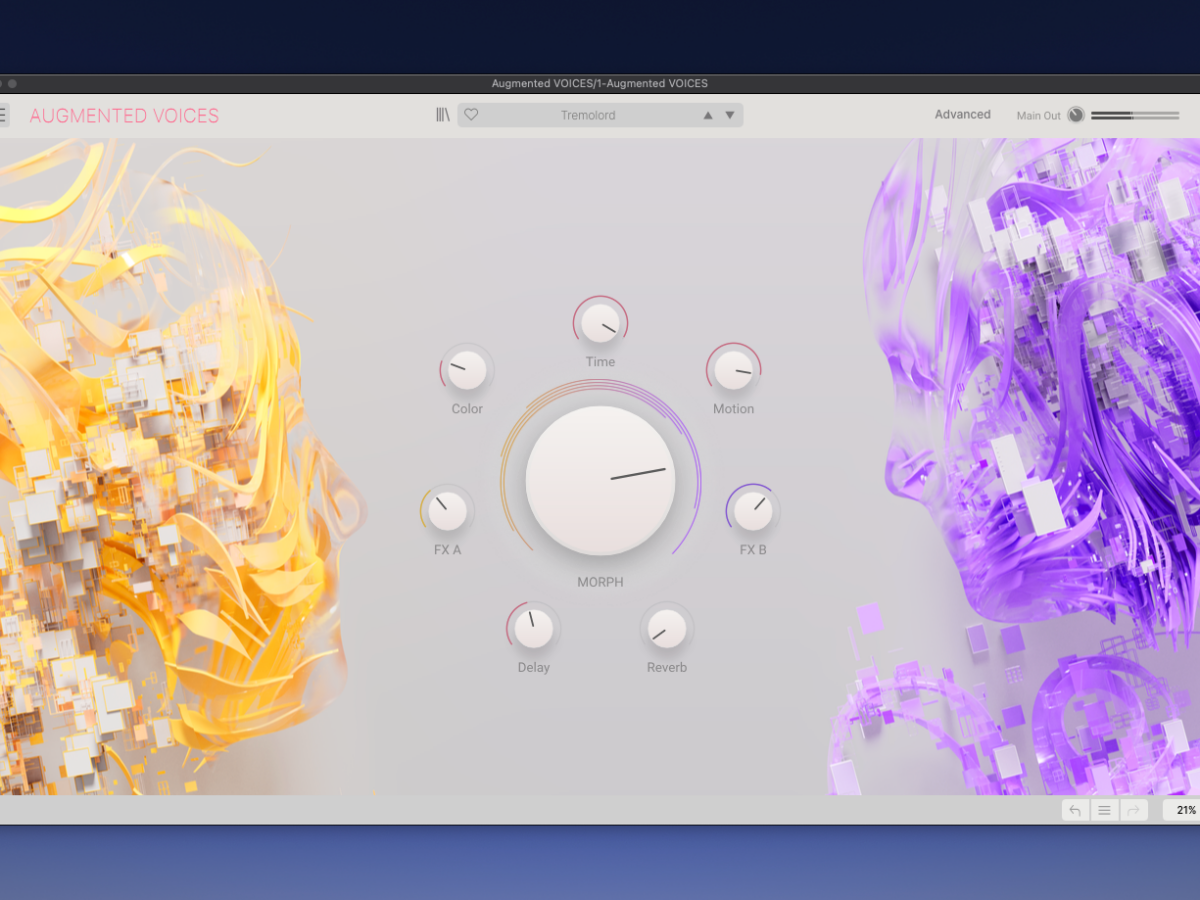Open the edit history list
The height and width of the screenshot is (900, 1200).
tap(1104, 810)
